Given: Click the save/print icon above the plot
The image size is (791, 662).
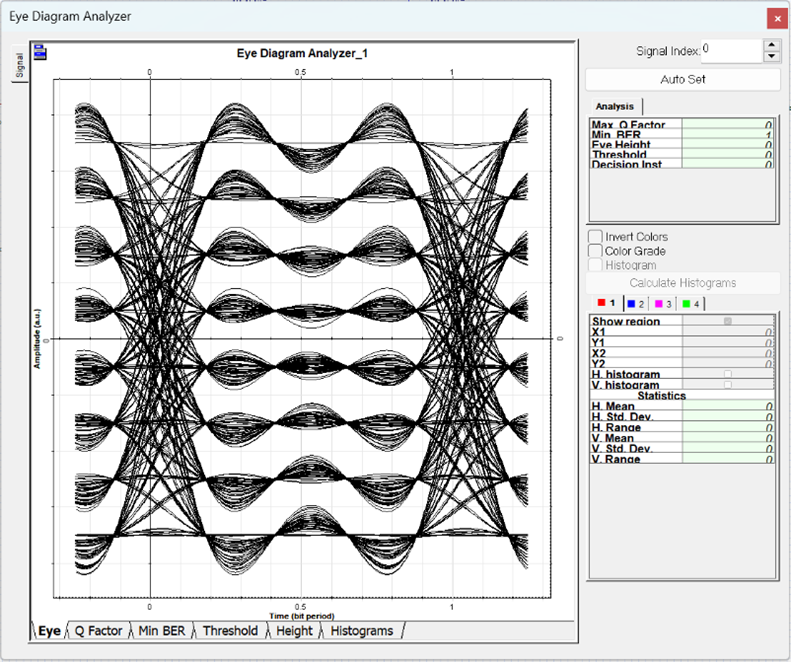Looking at the screenshot, I should click(x=40, y=52).
